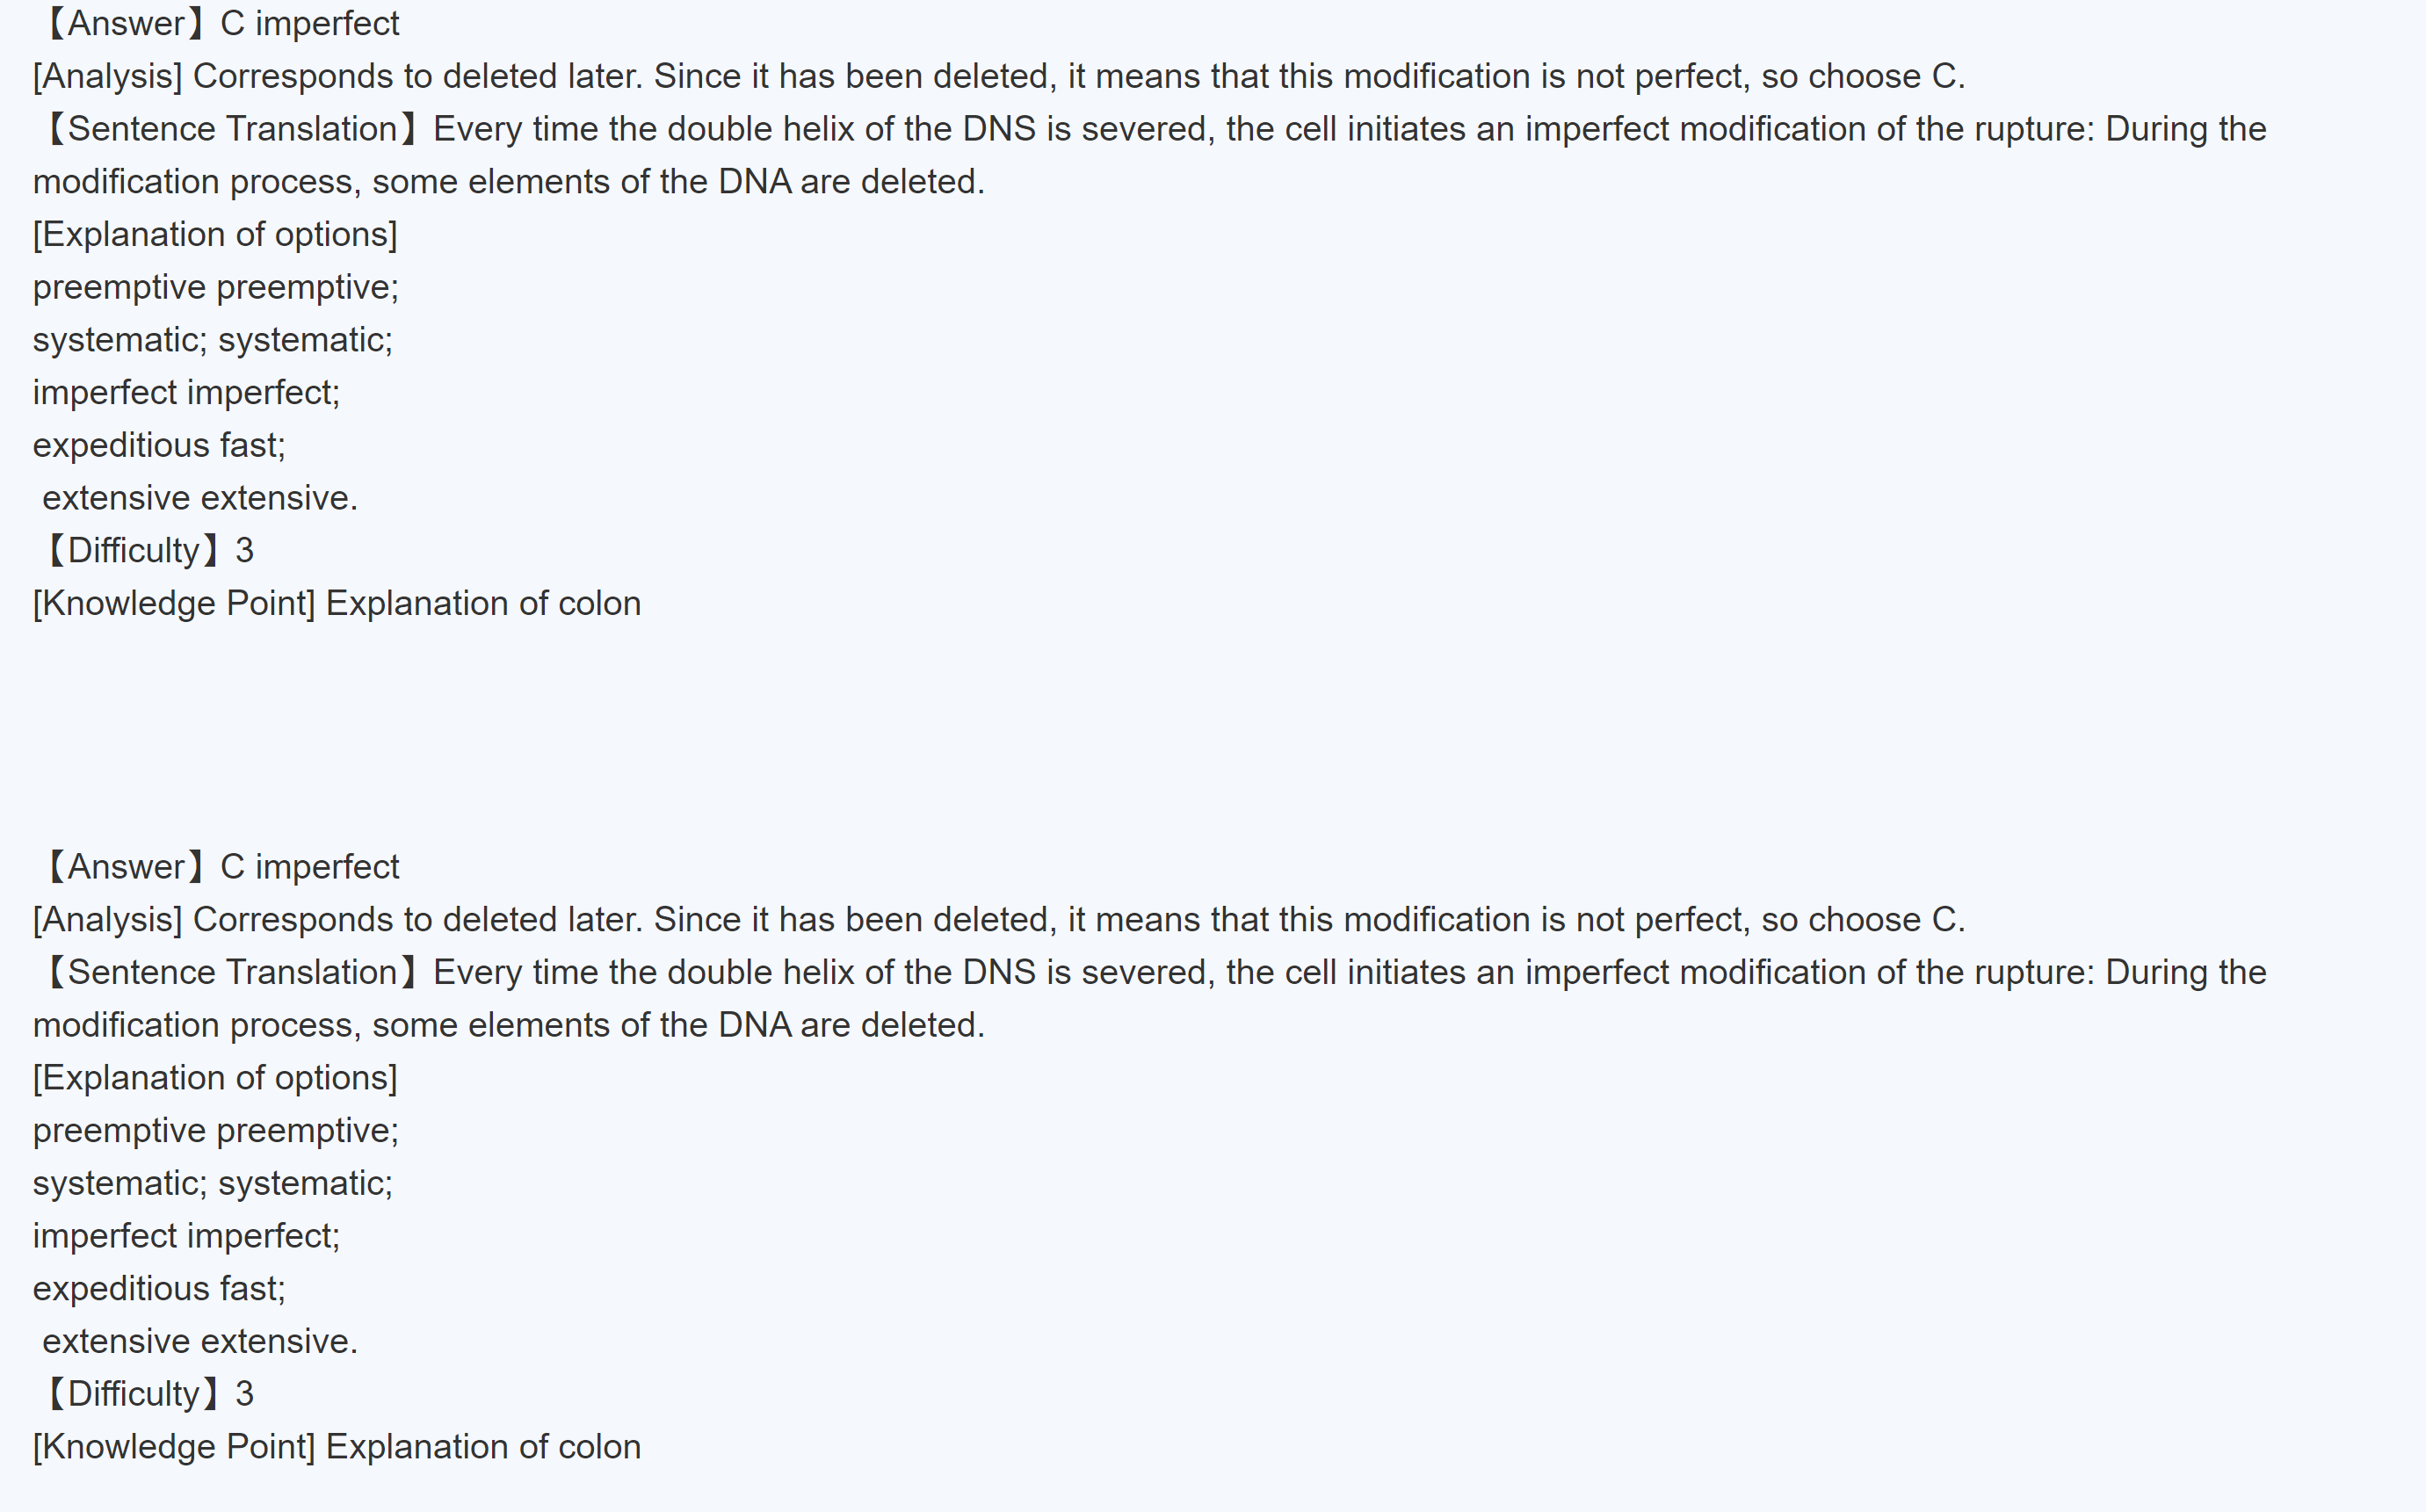Image resolution: width=2426 pixels, height=1512 pixels.
Task: Click the second "【Answer】C imperfect" heading
Action: [218, 866]
